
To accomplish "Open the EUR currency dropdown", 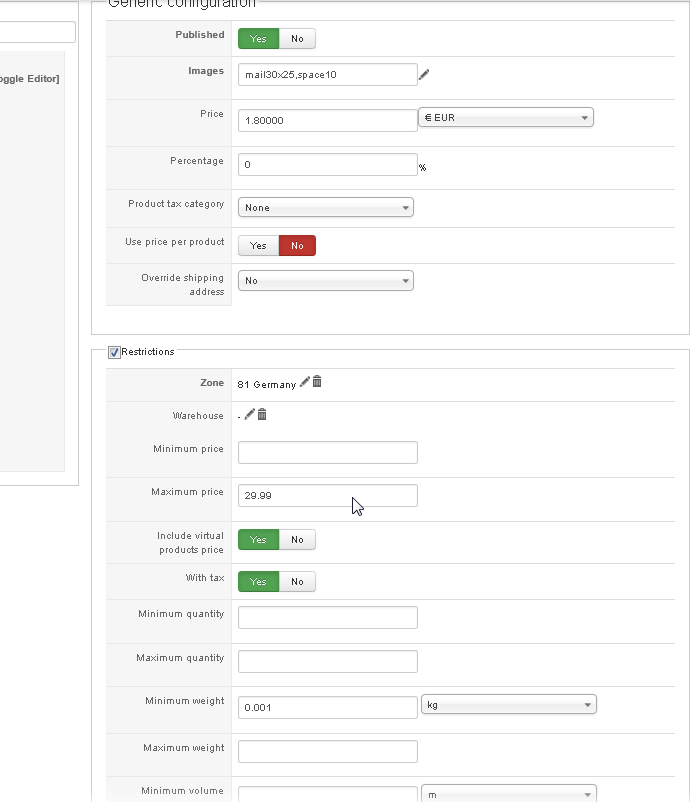I will pyautogui.click(x=506, y=118).
